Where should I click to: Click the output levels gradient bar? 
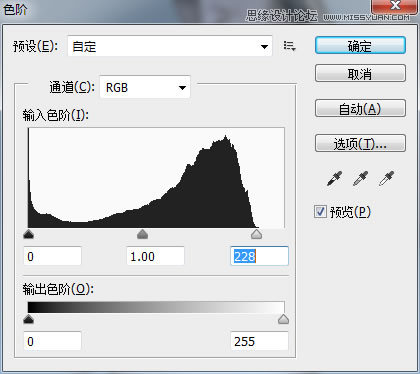(x=156, y=307)
